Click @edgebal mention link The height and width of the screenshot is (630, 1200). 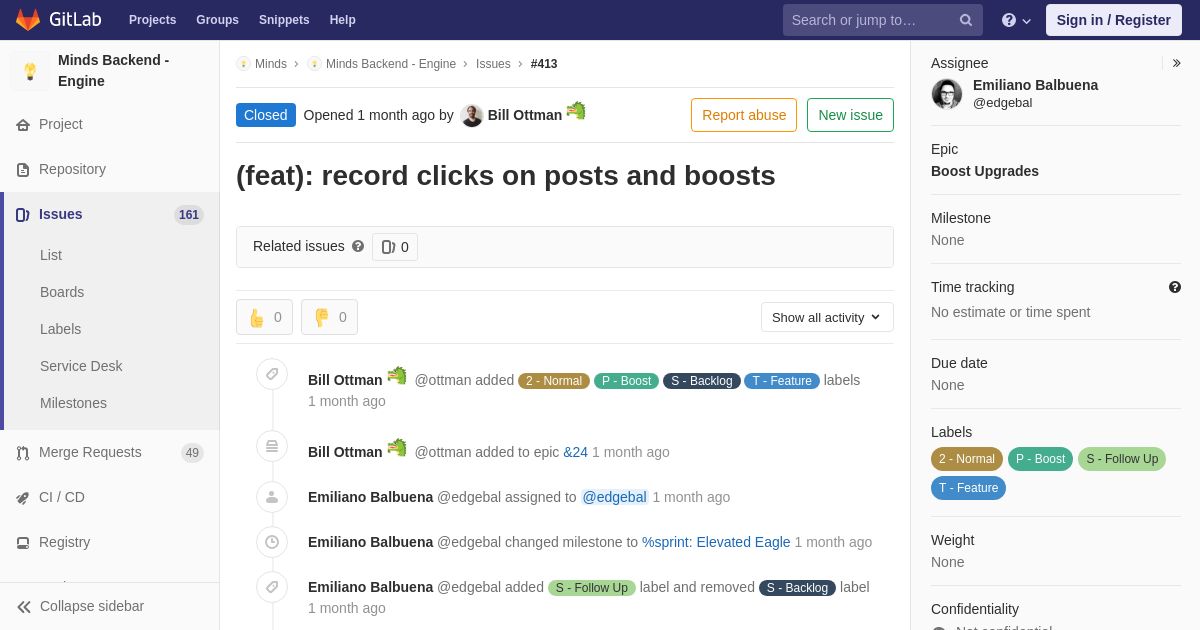pyautogui.click(x=615, y=497)
